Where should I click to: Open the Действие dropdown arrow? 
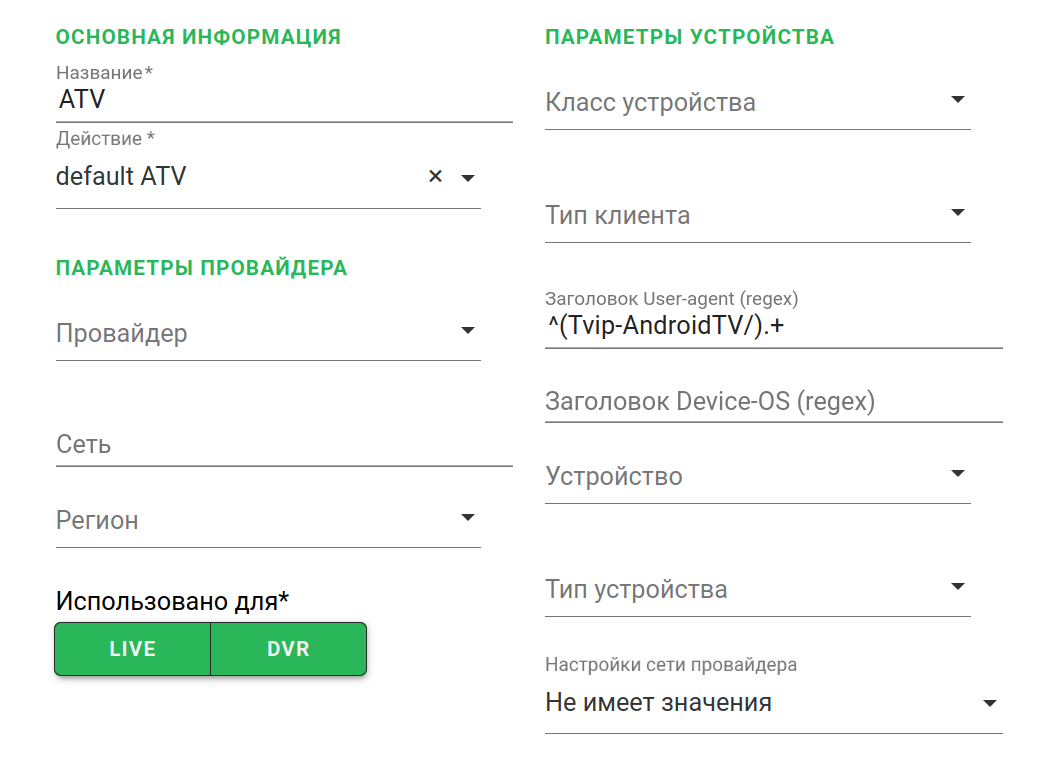pyautogui.click(x=467, y=178)
